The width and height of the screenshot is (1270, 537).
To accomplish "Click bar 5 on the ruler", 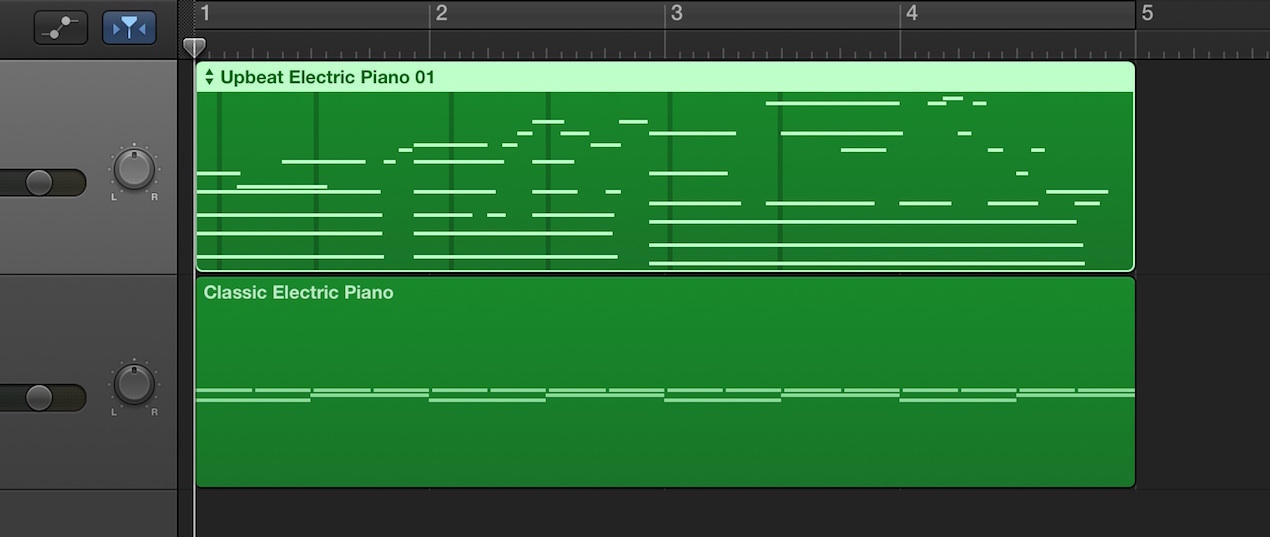I will pos(1147,14).
